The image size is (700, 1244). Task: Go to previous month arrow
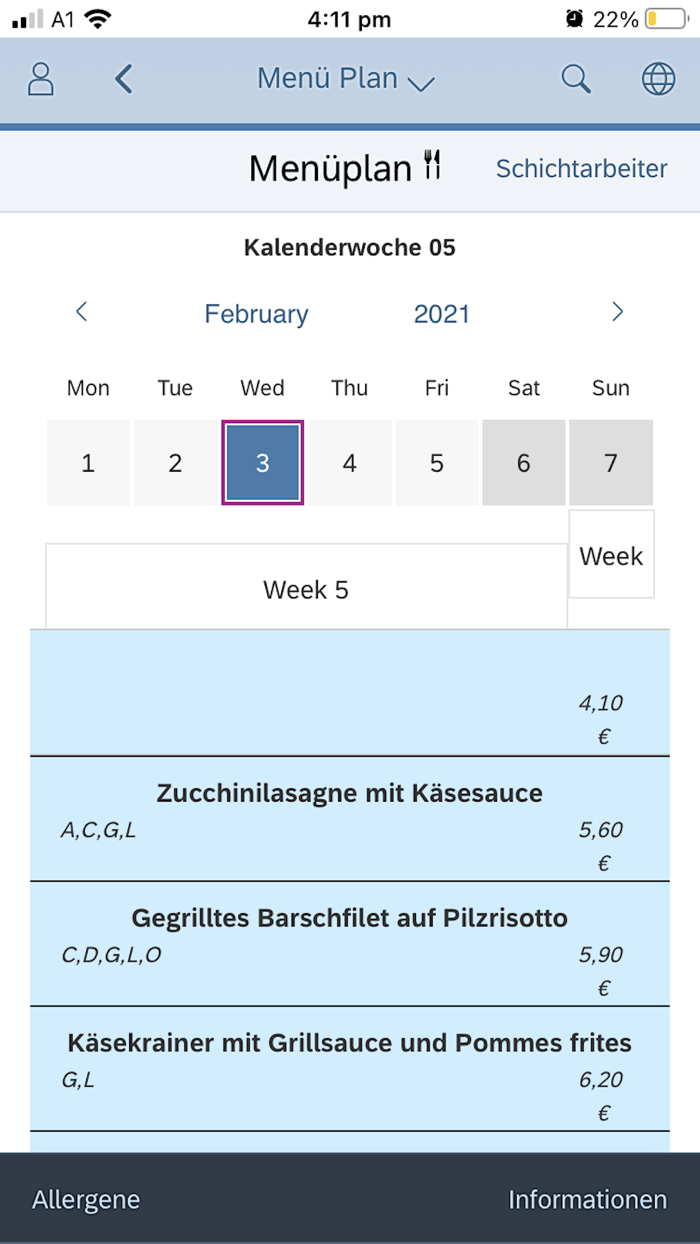[82, 313]
